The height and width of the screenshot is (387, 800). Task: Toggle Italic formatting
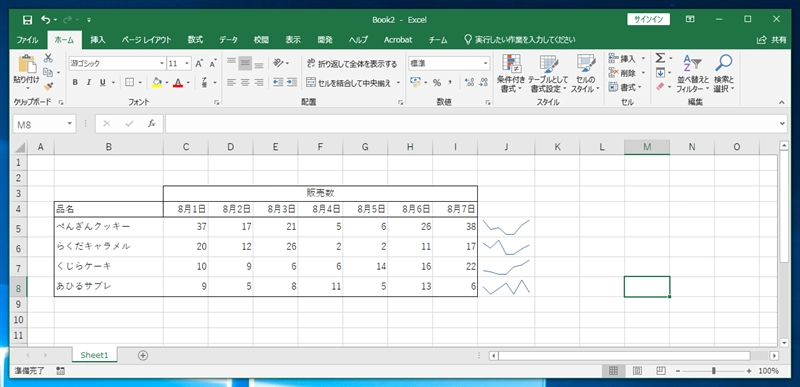coord(89,82)
